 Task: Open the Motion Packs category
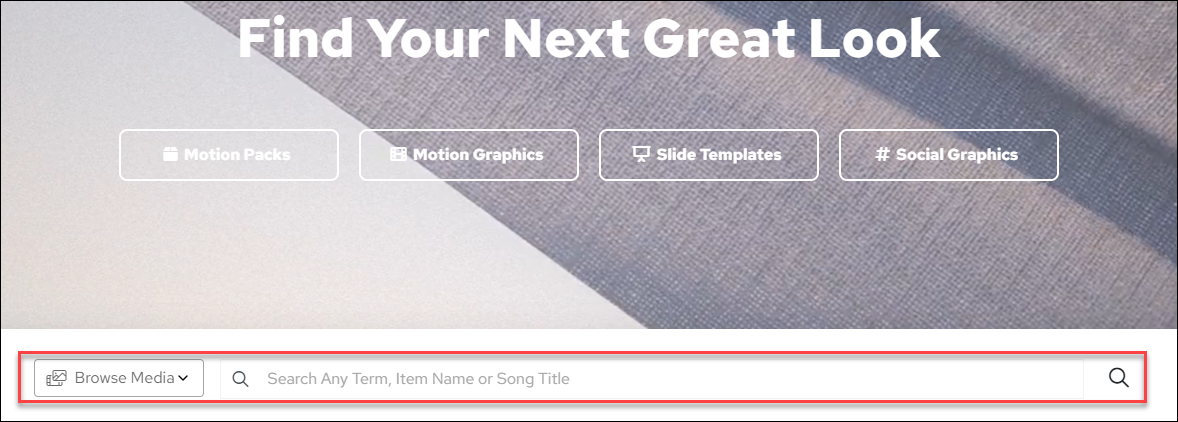(229, 155)
